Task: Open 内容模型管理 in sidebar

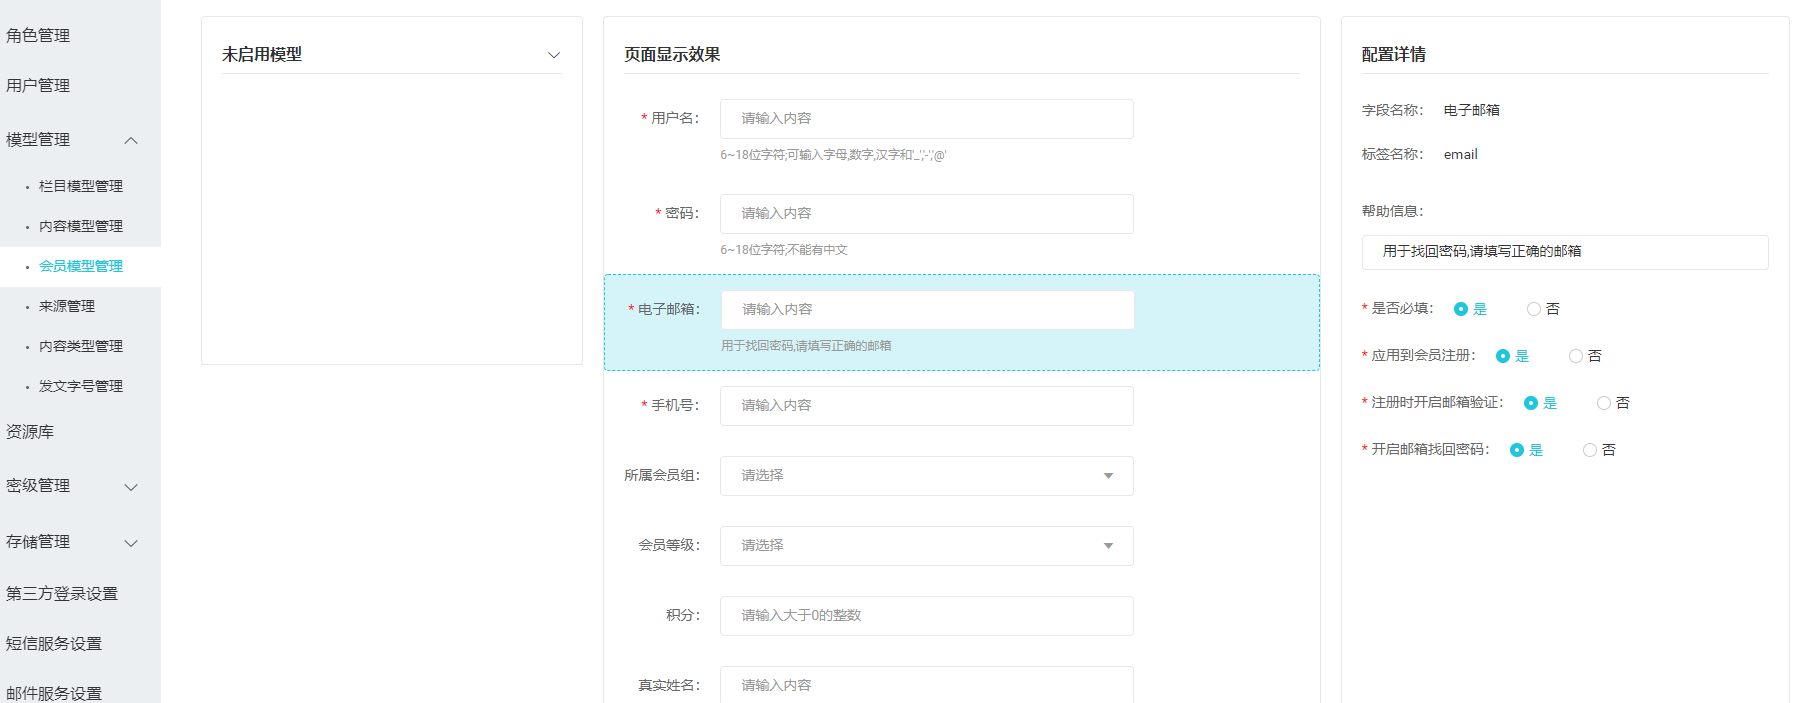Action: coord(81,226)
